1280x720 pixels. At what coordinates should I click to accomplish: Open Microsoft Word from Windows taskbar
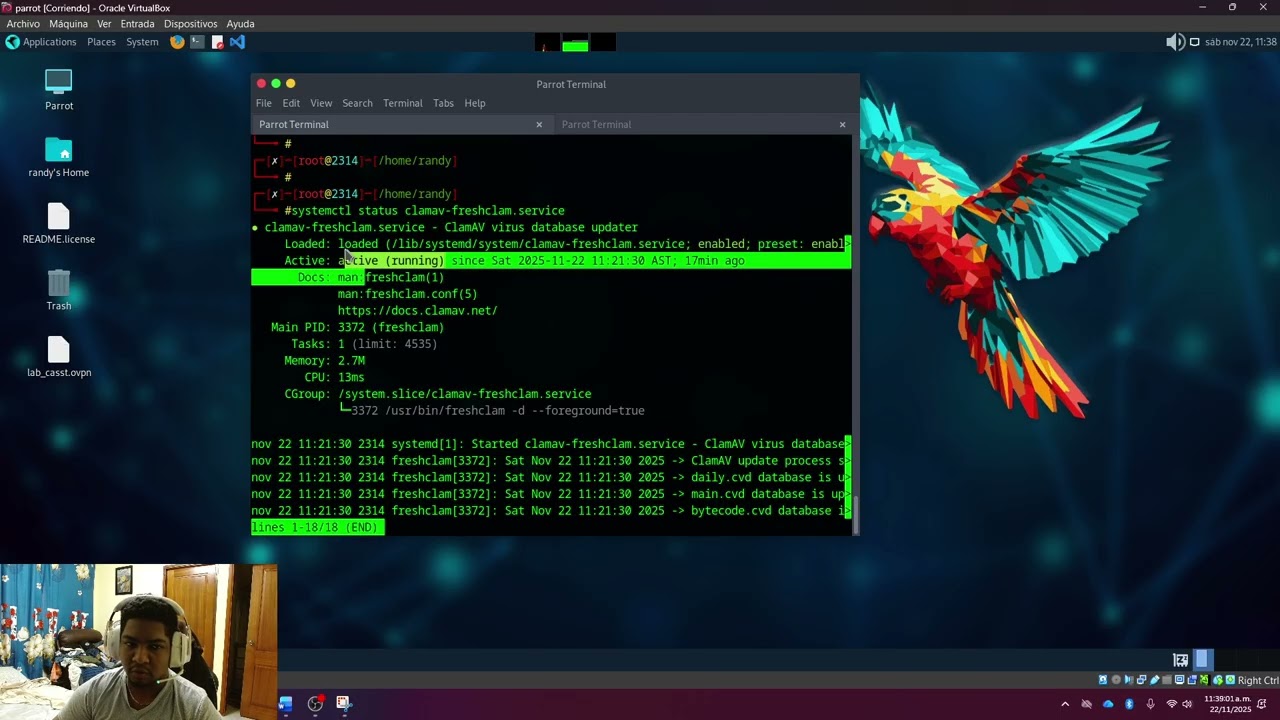(x=285, y=703)
